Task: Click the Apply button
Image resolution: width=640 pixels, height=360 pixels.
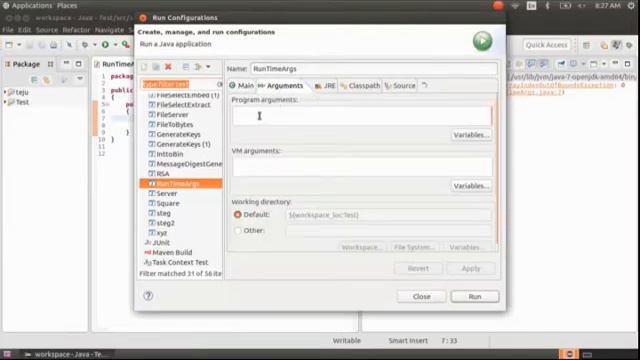Action: point(471,268)
